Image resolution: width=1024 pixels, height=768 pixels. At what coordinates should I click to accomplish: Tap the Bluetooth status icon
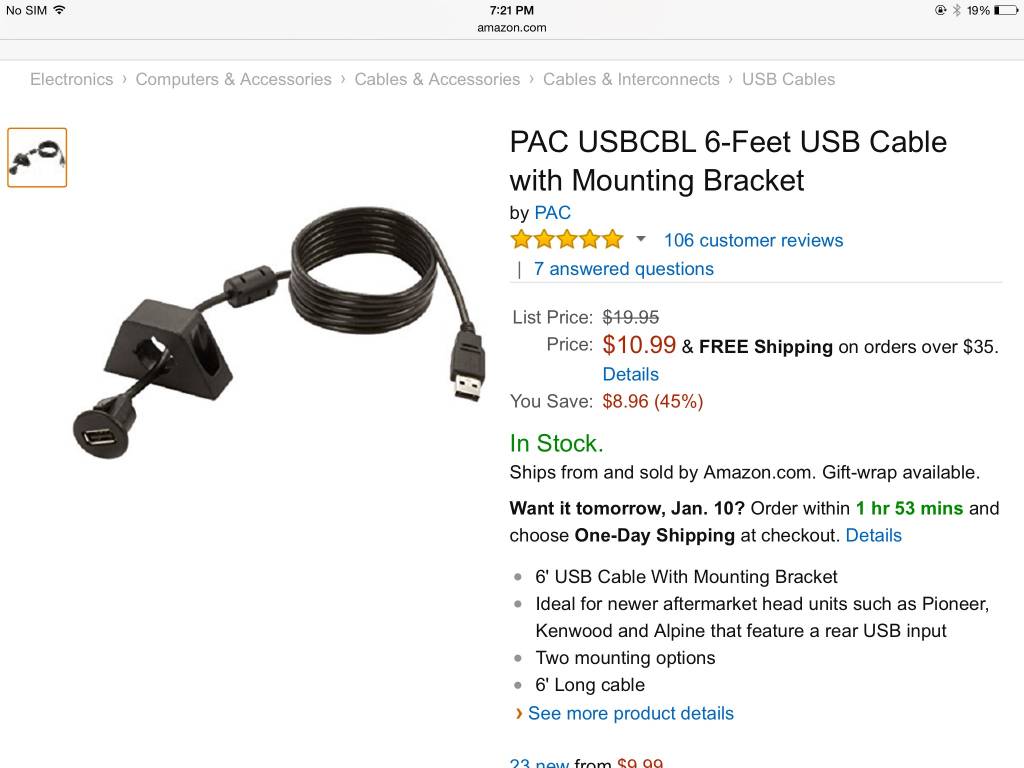point(957,10)
